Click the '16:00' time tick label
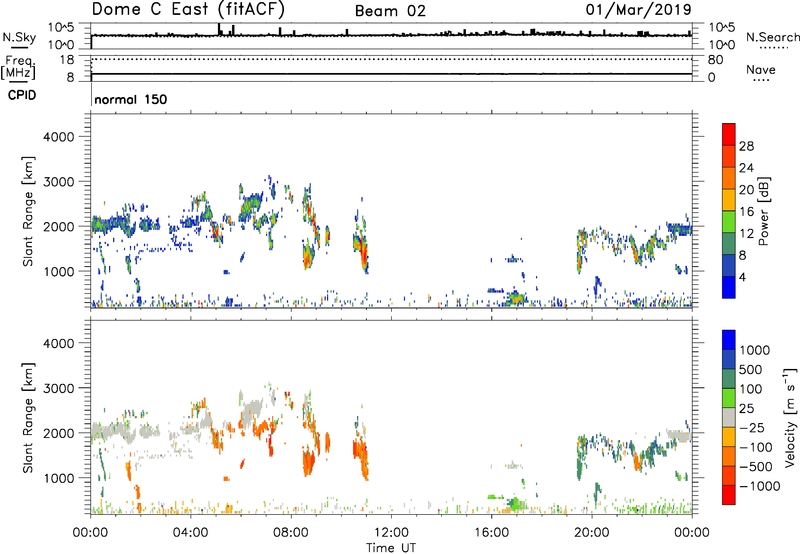Viewport: 800px width, 554px height. click(491, 533)
